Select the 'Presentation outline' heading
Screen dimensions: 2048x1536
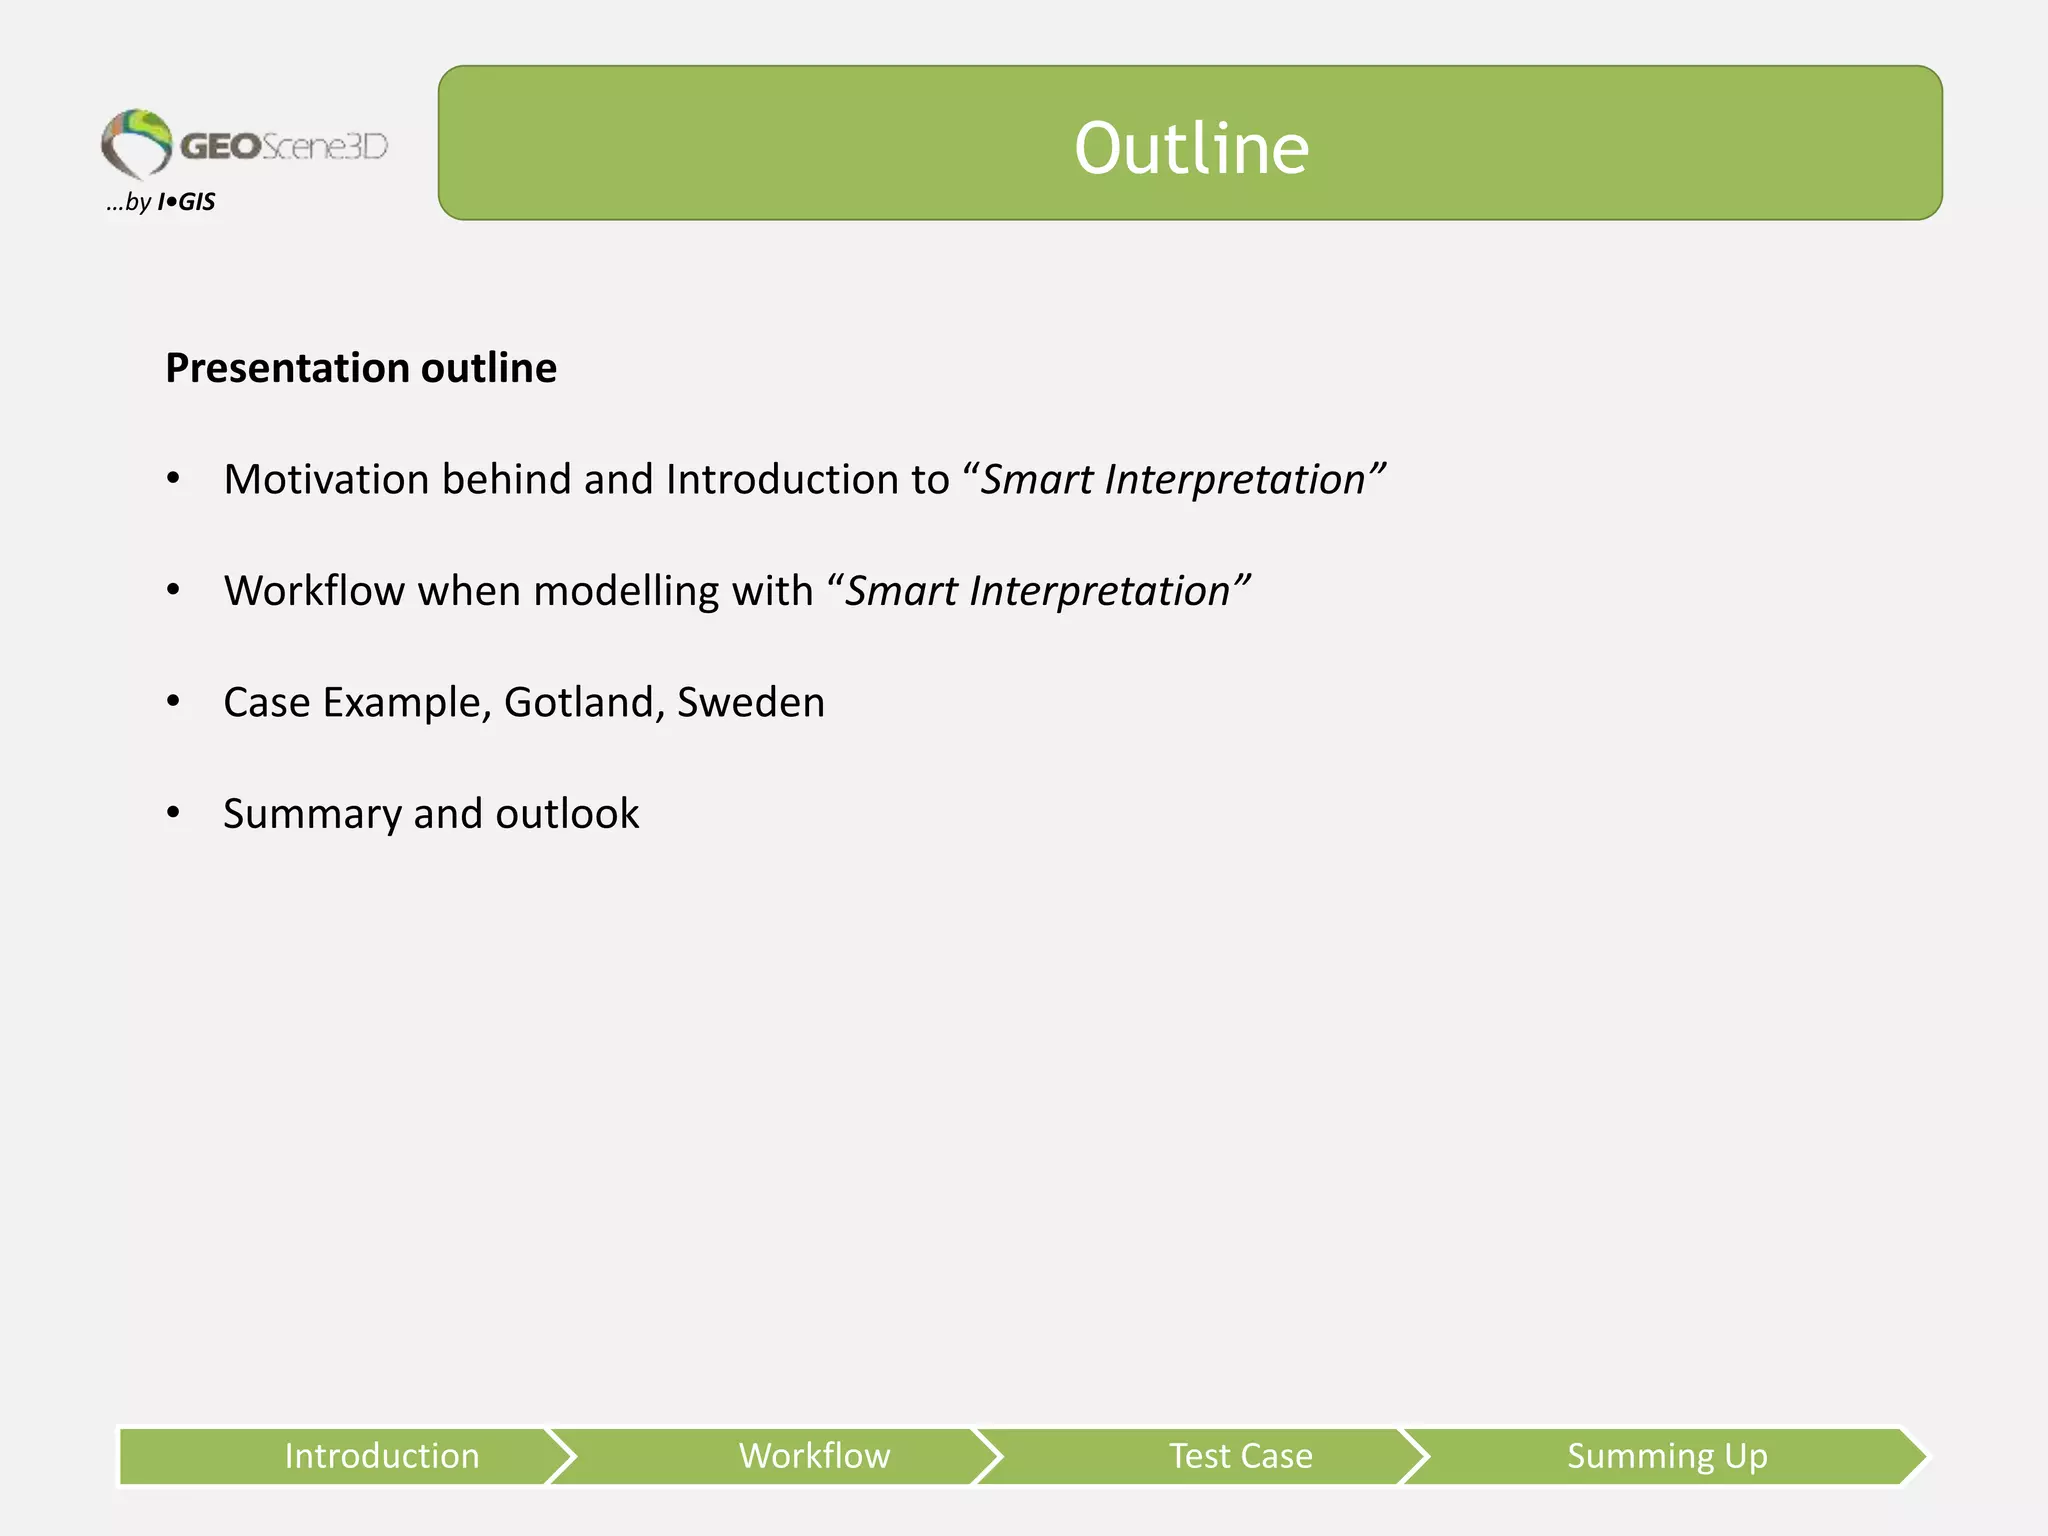click(x=361, y=368)
